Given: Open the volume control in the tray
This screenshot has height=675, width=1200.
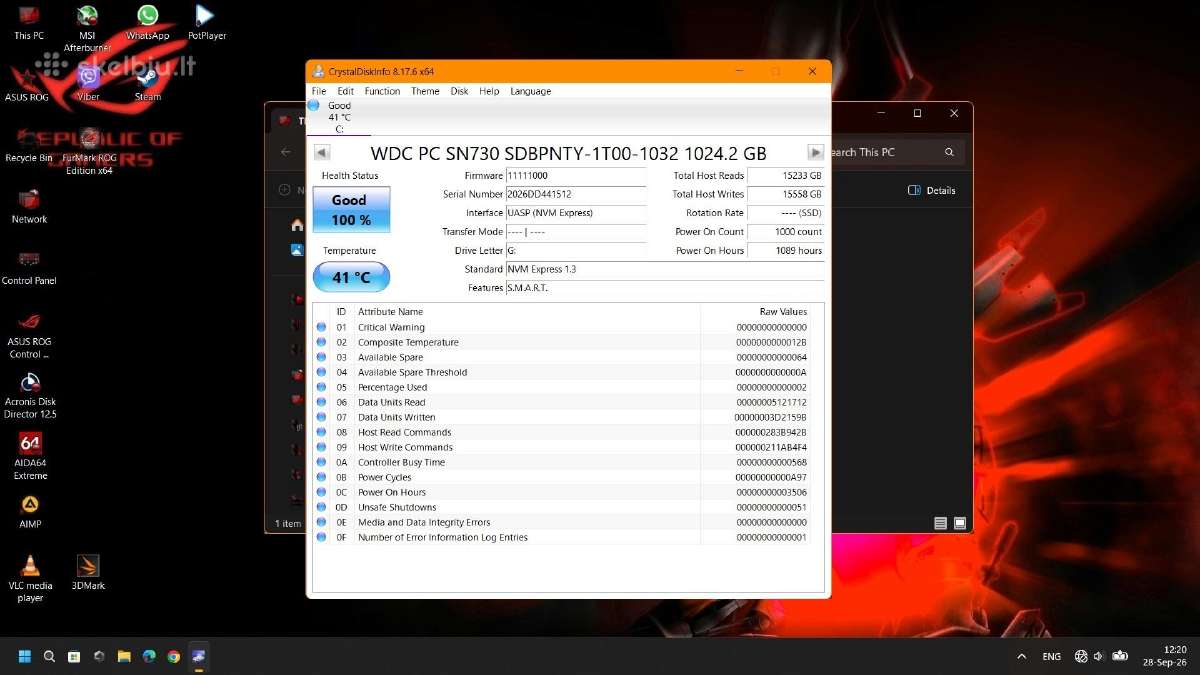Looking at the screenshot, I should point(1099,657).
